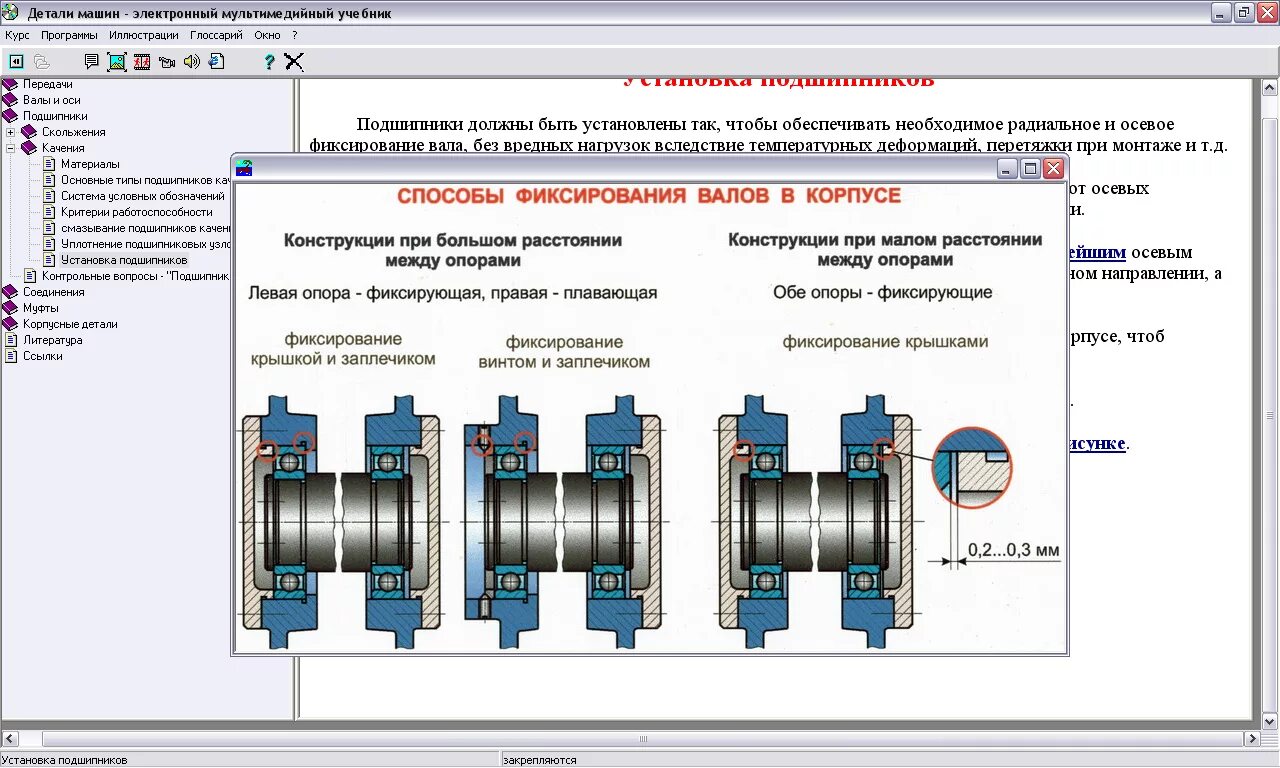Click the Internet Explorer page toolbar icon
This screenshot has height=768, width=1280.
[216, 61]
